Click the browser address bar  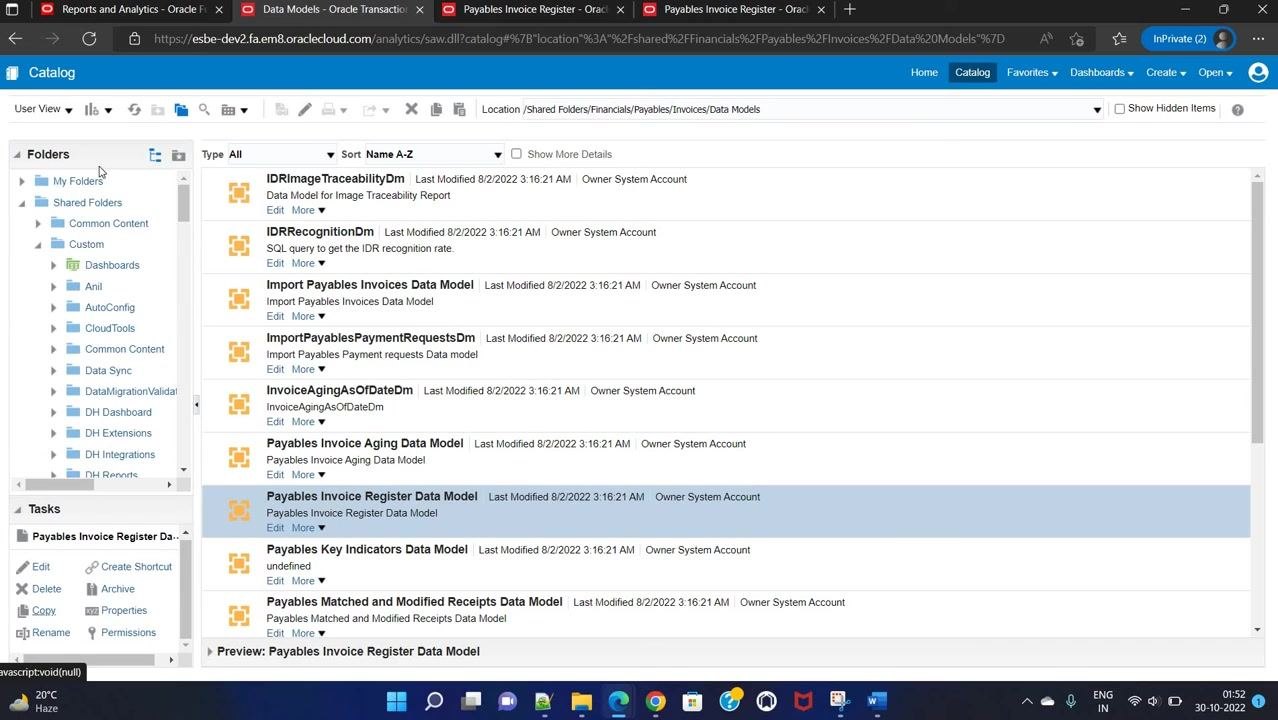click(579, 39)
